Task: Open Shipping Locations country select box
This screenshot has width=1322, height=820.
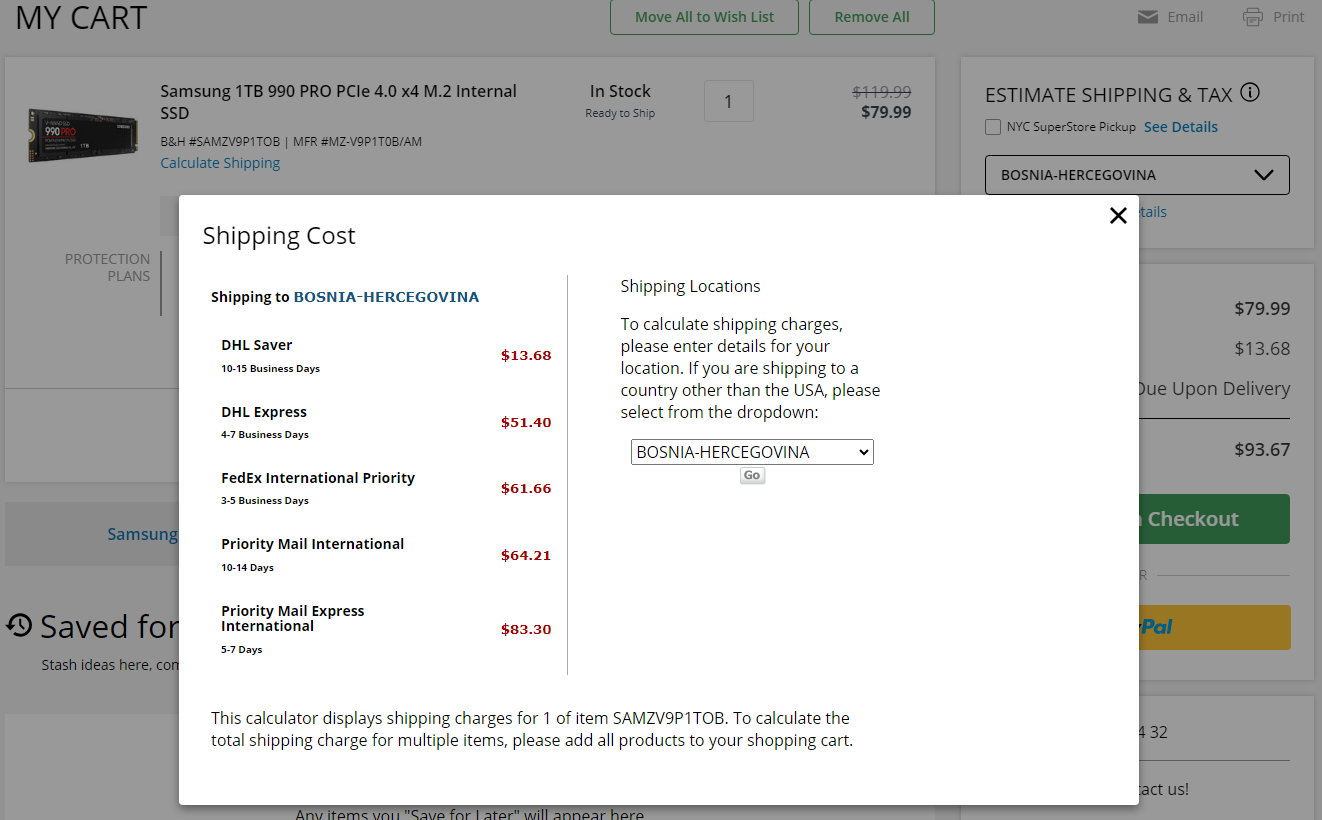Action: (x=752, y=452)
